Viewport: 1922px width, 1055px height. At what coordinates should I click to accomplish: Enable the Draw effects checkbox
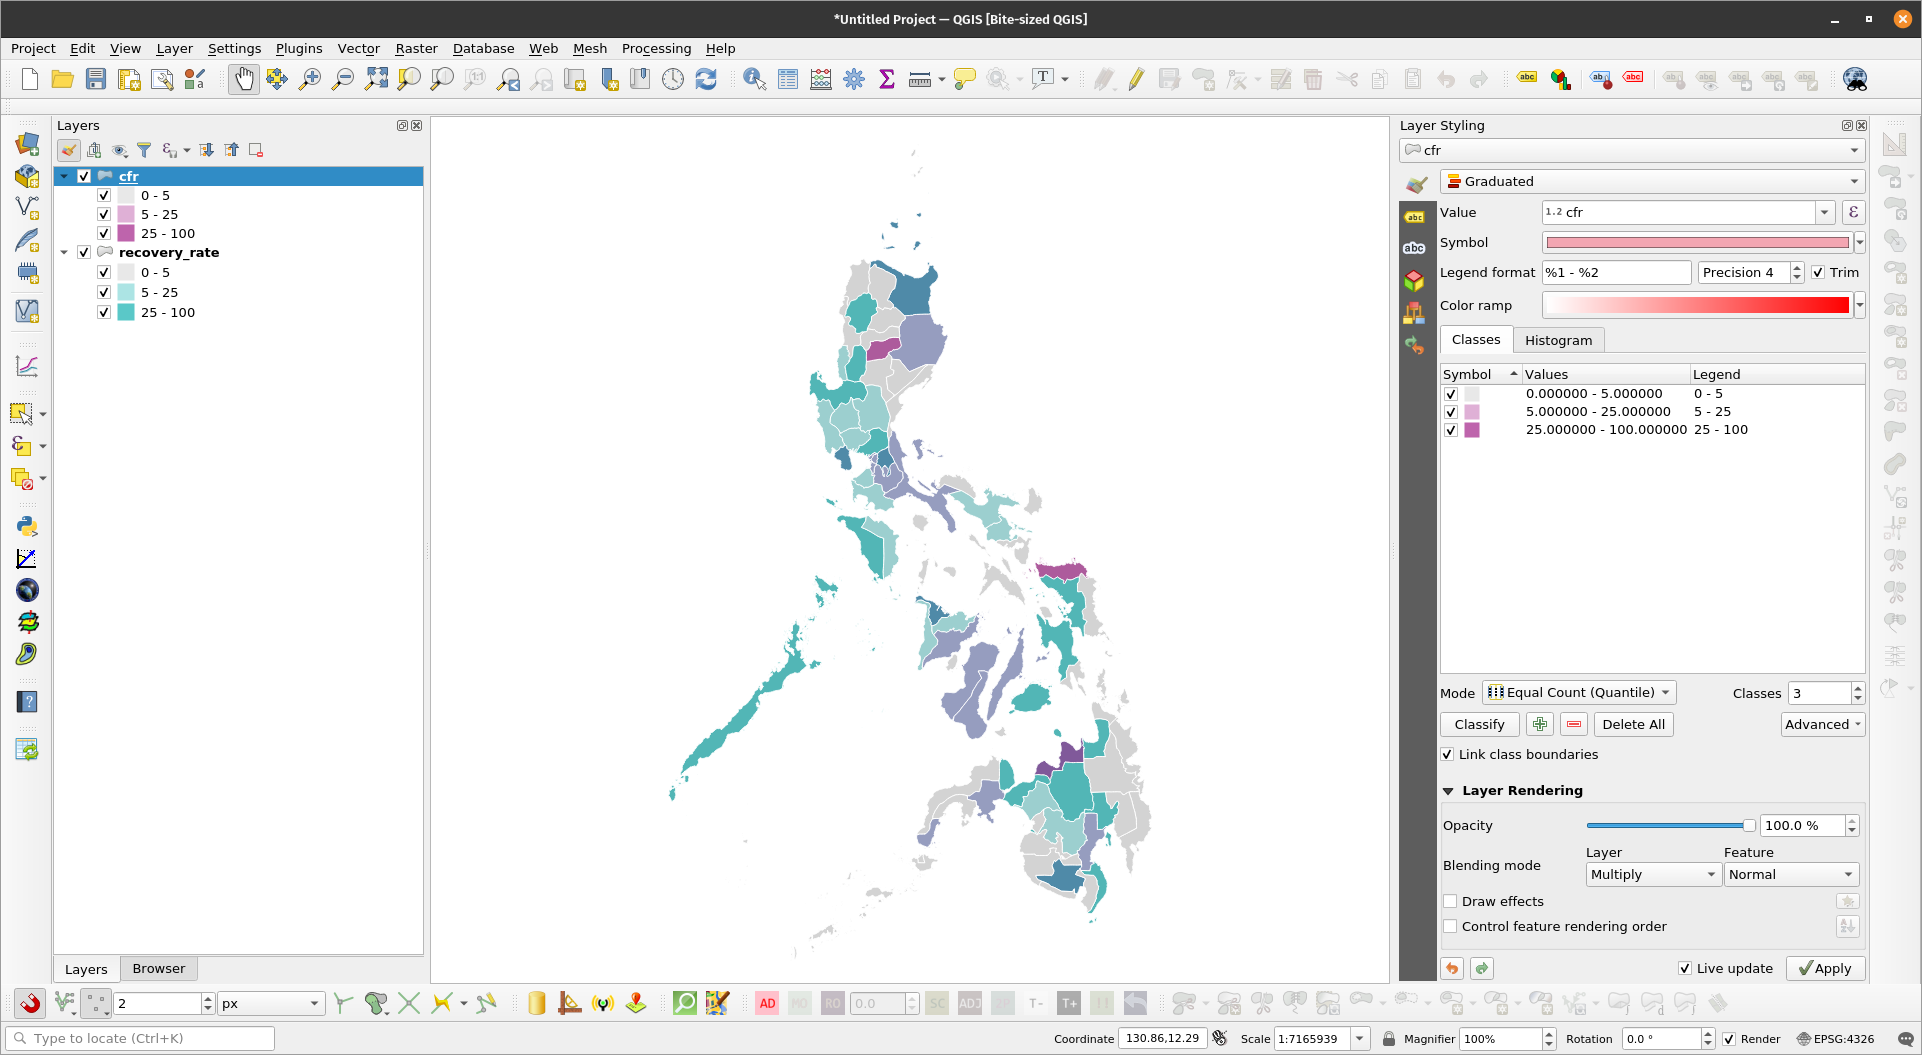[1450, 901]
